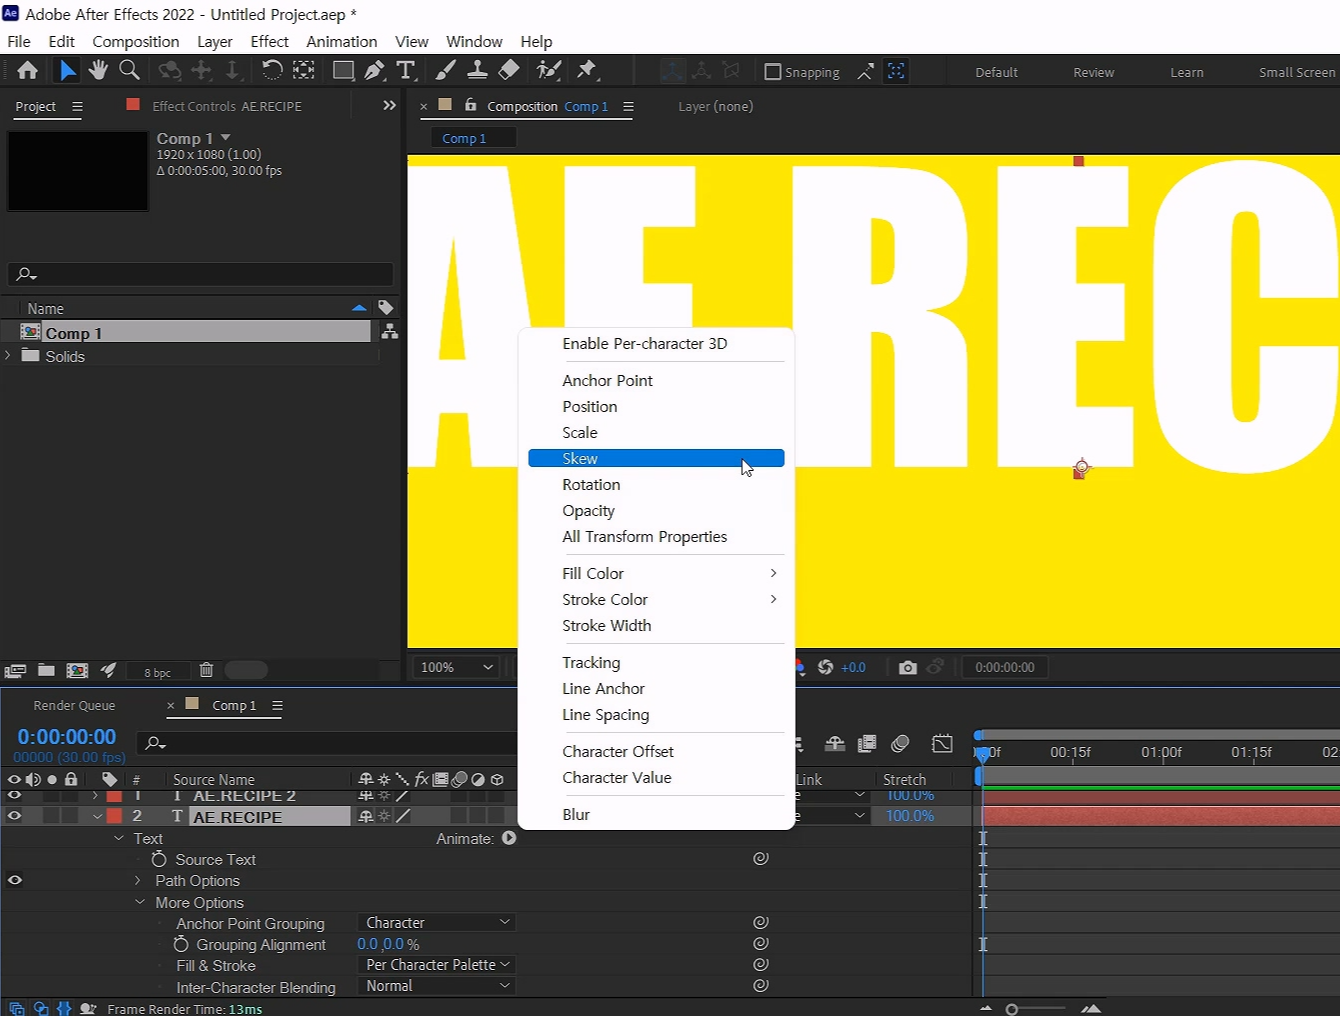Screen dimensions: 1340x1016
Task: Click the flowchart icon beside Comp 1
Action: tap(390, 332)
